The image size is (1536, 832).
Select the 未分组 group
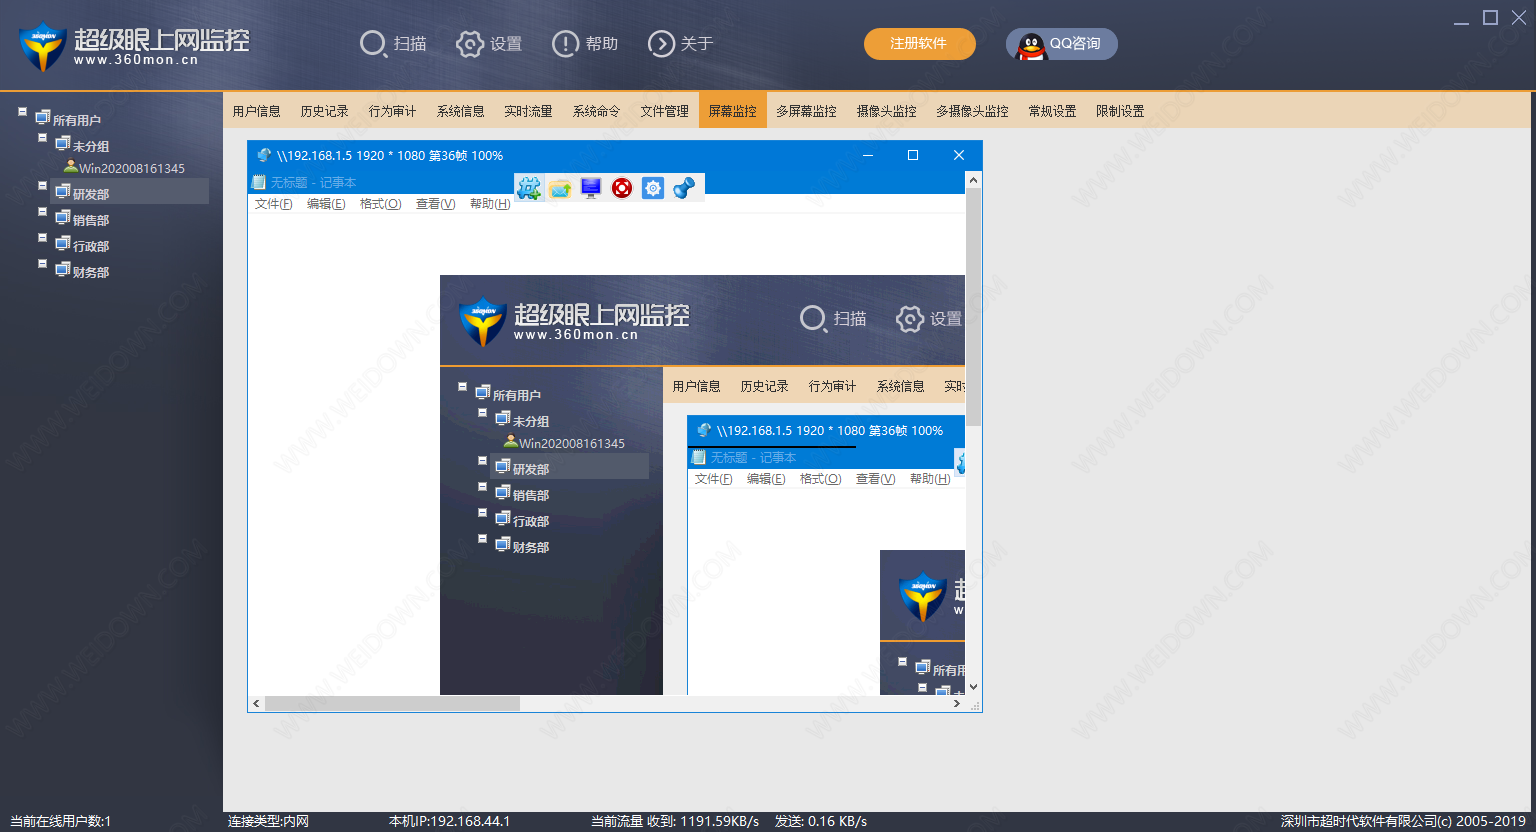coord(91,146)
